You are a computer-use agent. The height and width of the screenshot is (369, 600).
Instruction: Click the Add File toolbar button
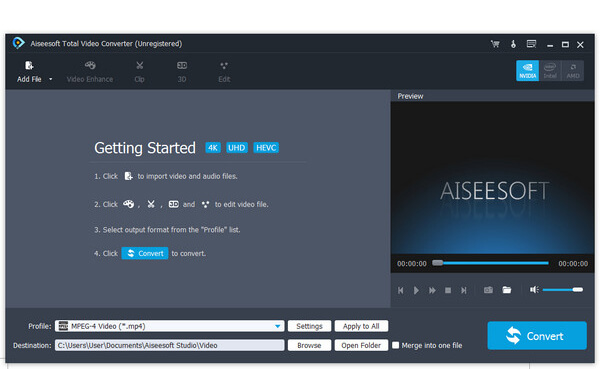point(29,72)
